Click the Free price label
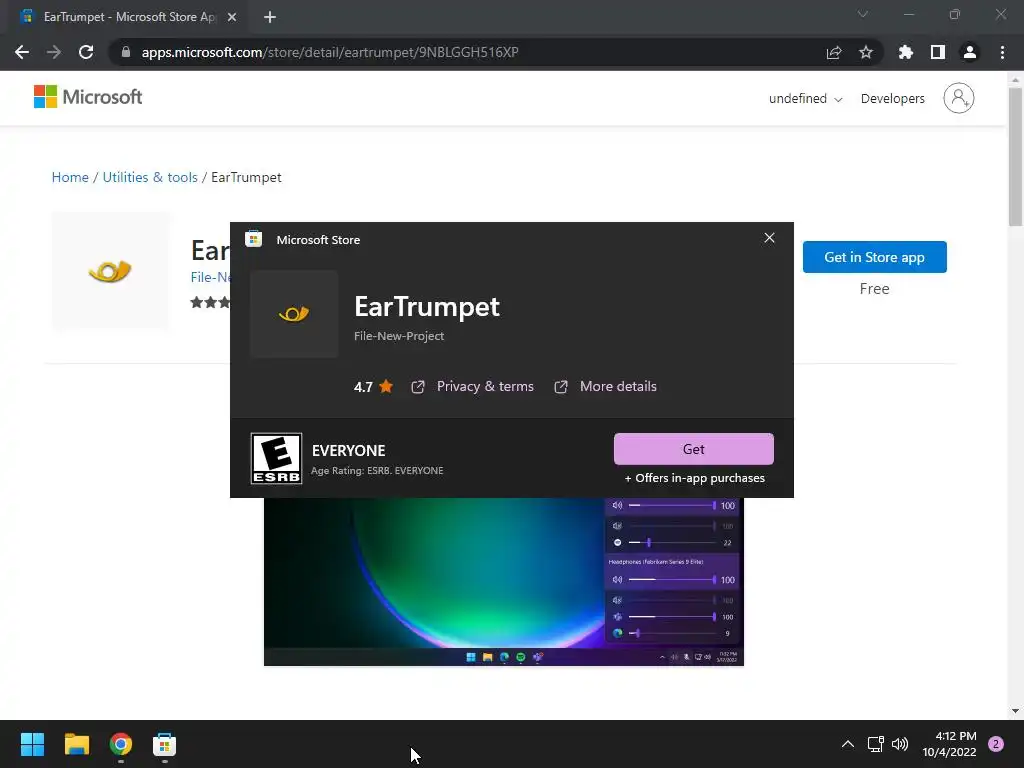Screen dimensions: 1024x768 coord(874,289)
